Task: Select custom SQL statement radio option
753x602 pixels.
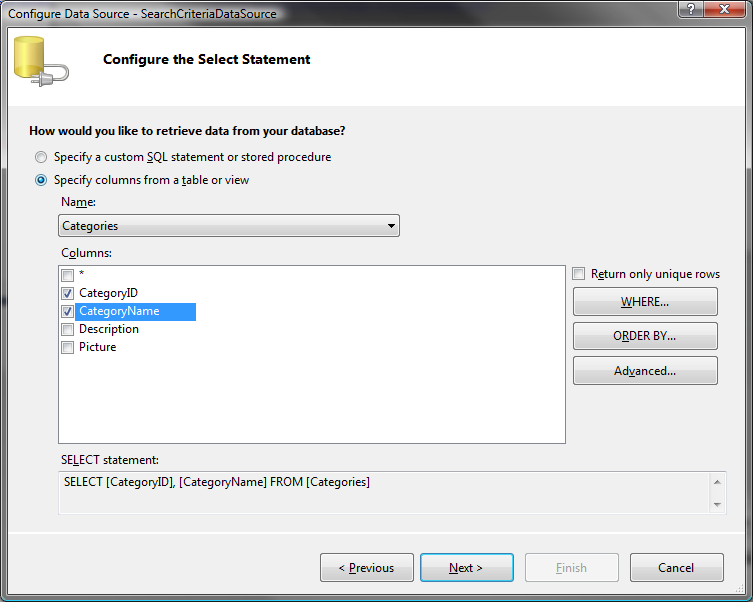Action: (41, 157)
